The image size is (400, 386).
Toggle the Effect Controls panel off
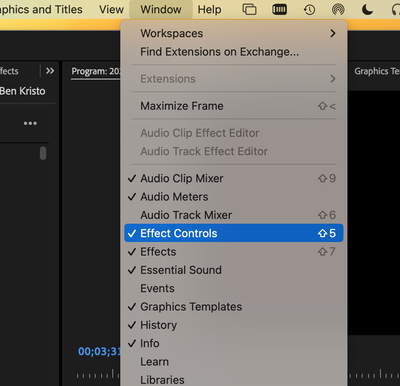tap(234, 233)
